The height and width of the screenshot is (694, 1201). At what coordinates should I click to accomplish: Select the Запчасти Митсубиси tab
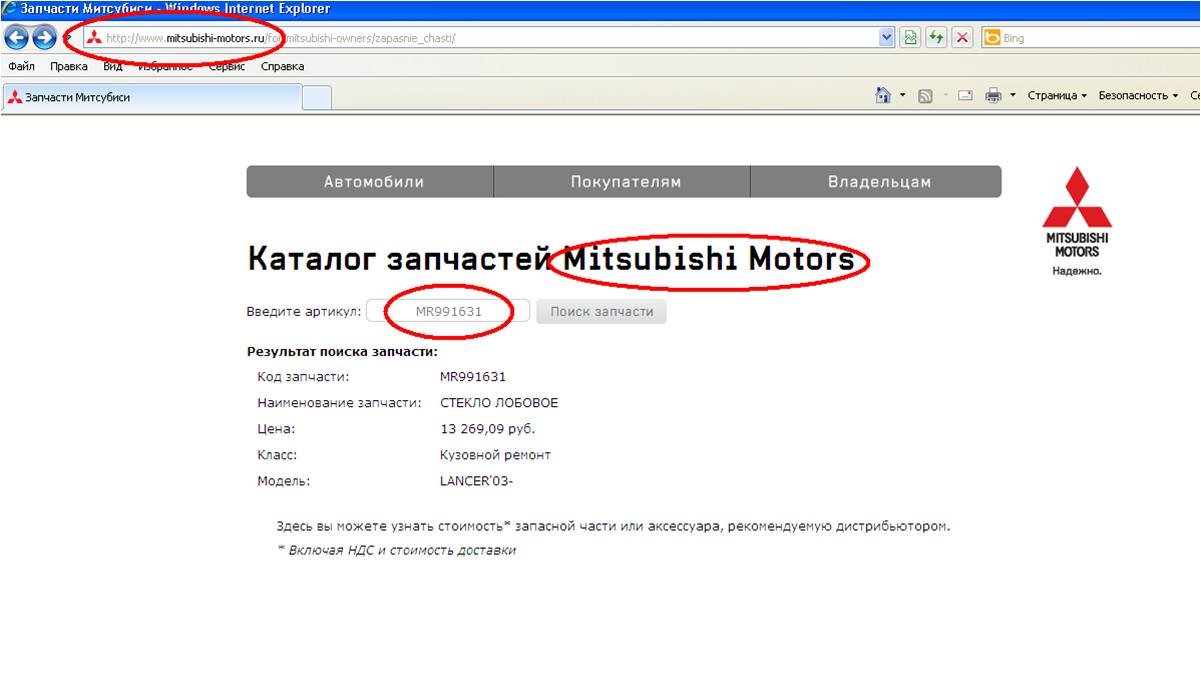click(x=151, y=97)
